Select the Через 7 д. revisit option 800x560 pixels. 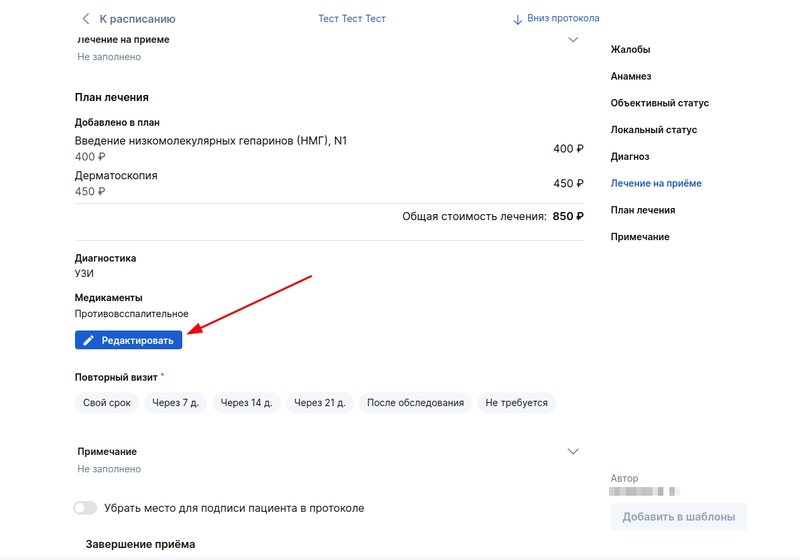point(176,402)
